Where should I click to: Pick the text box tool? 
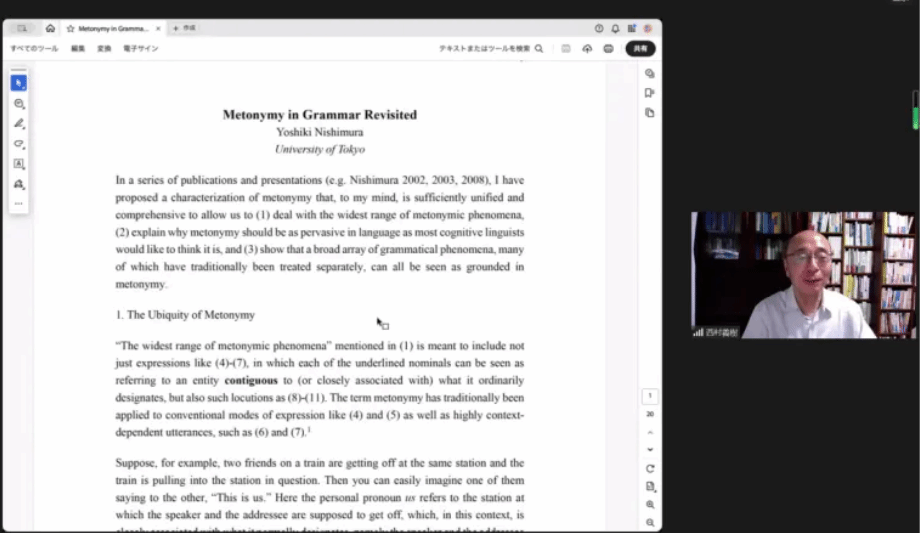pyautogui.click(x=18, y=164)
